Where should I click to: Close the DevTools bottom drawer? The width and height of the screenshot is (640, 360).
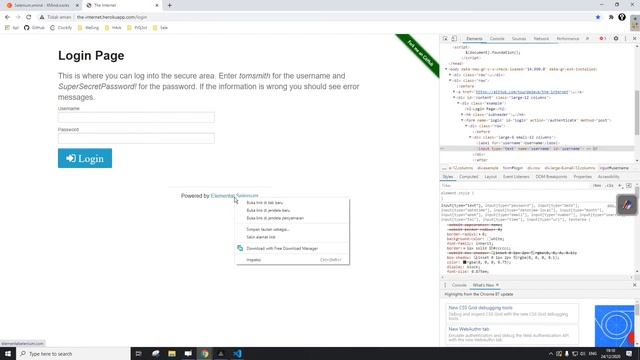click(634, 285)
